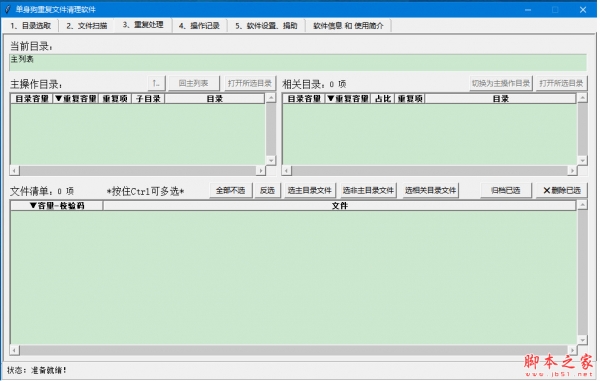Image resolution: width=600 pixels, height=381 pixels.
Task: Click down arrow of related list vertical scrollbar
Action: click(582, 160)
